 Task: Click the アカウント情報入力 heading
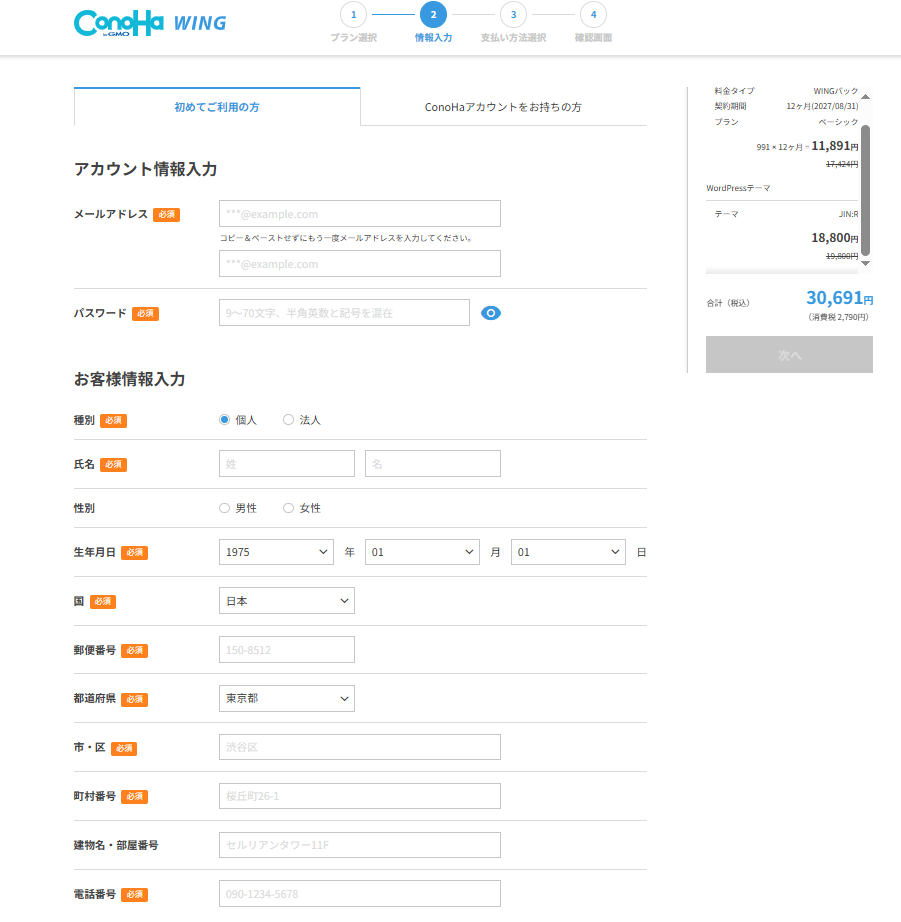[x=145, y=169]
